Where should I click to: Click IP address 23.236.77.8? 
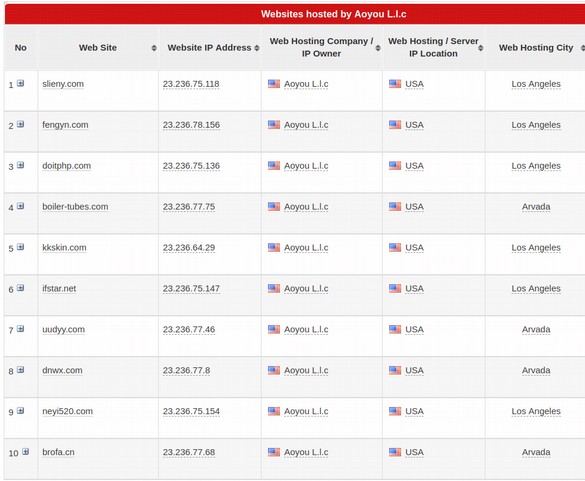point(187,370)
